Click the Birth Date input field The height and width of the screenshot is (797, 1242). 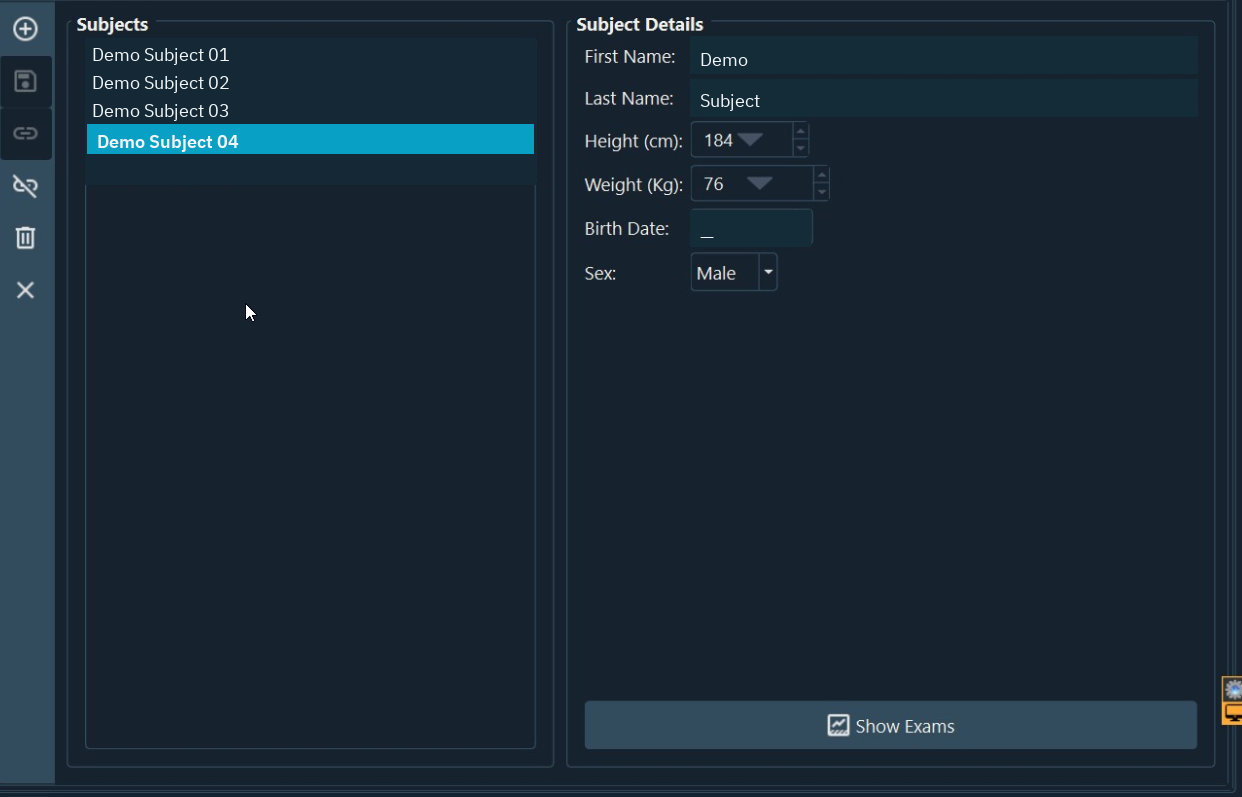click(x=751, y=228)
